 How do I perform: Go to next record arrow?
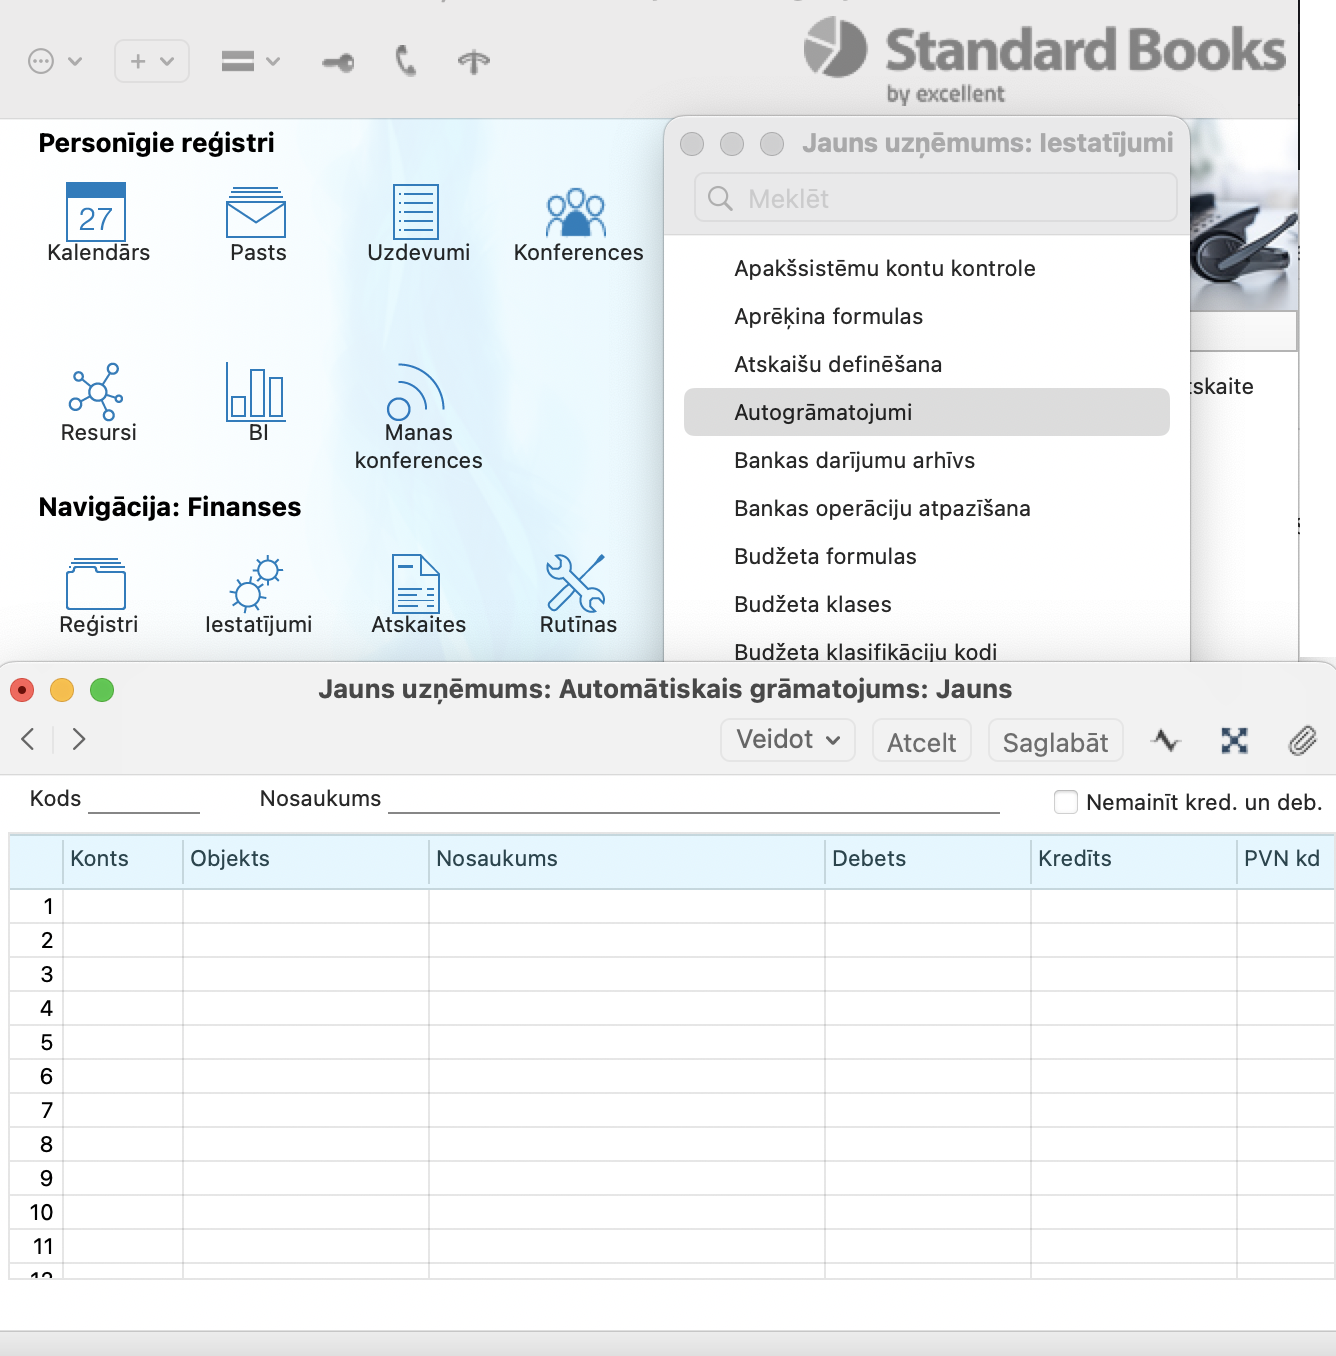click(x=79, y=739)
